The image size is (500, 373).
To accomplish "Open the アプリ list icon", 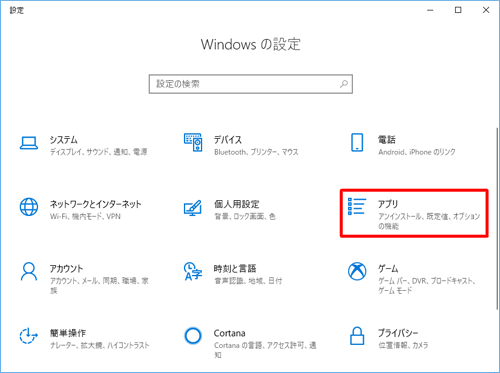I will (x=357, y=206).
